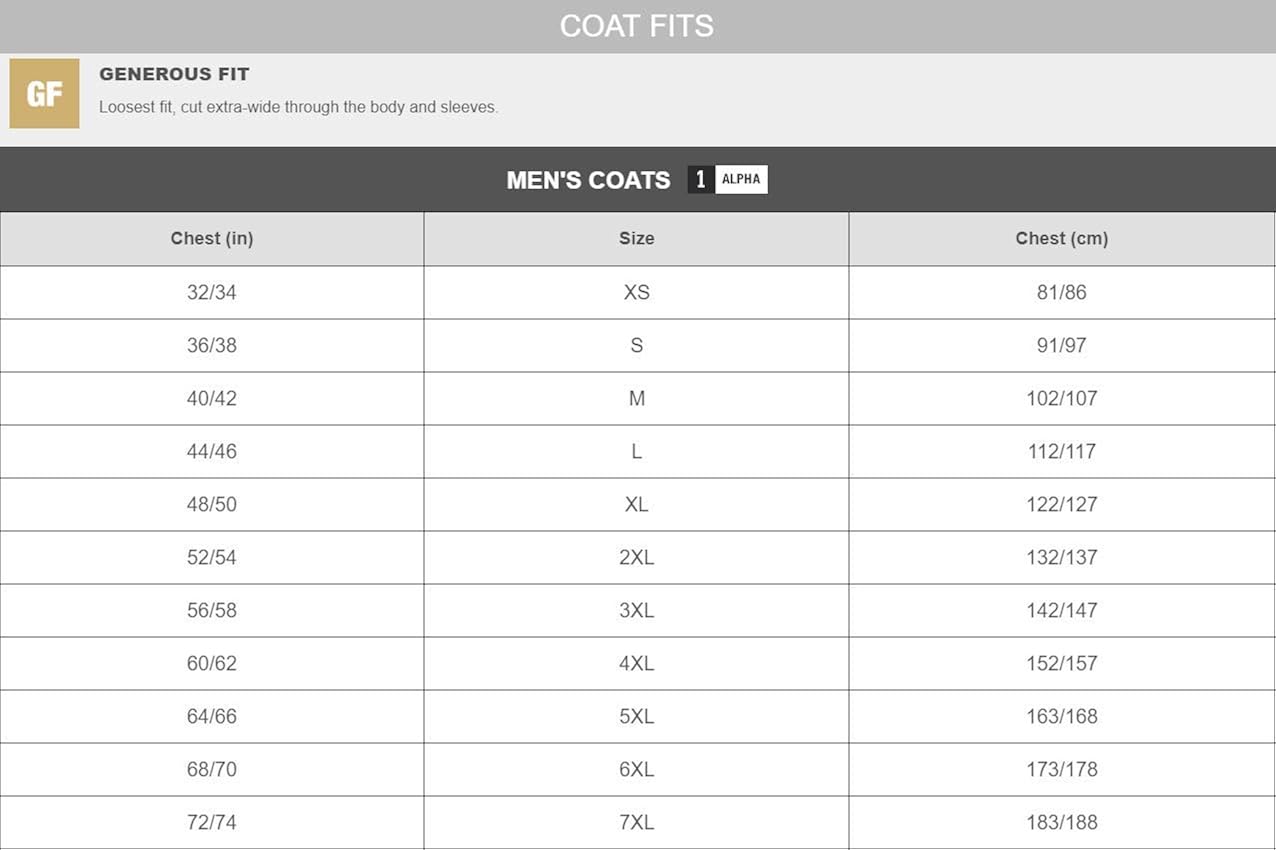Click the loosest fit description text

(298, 107)
